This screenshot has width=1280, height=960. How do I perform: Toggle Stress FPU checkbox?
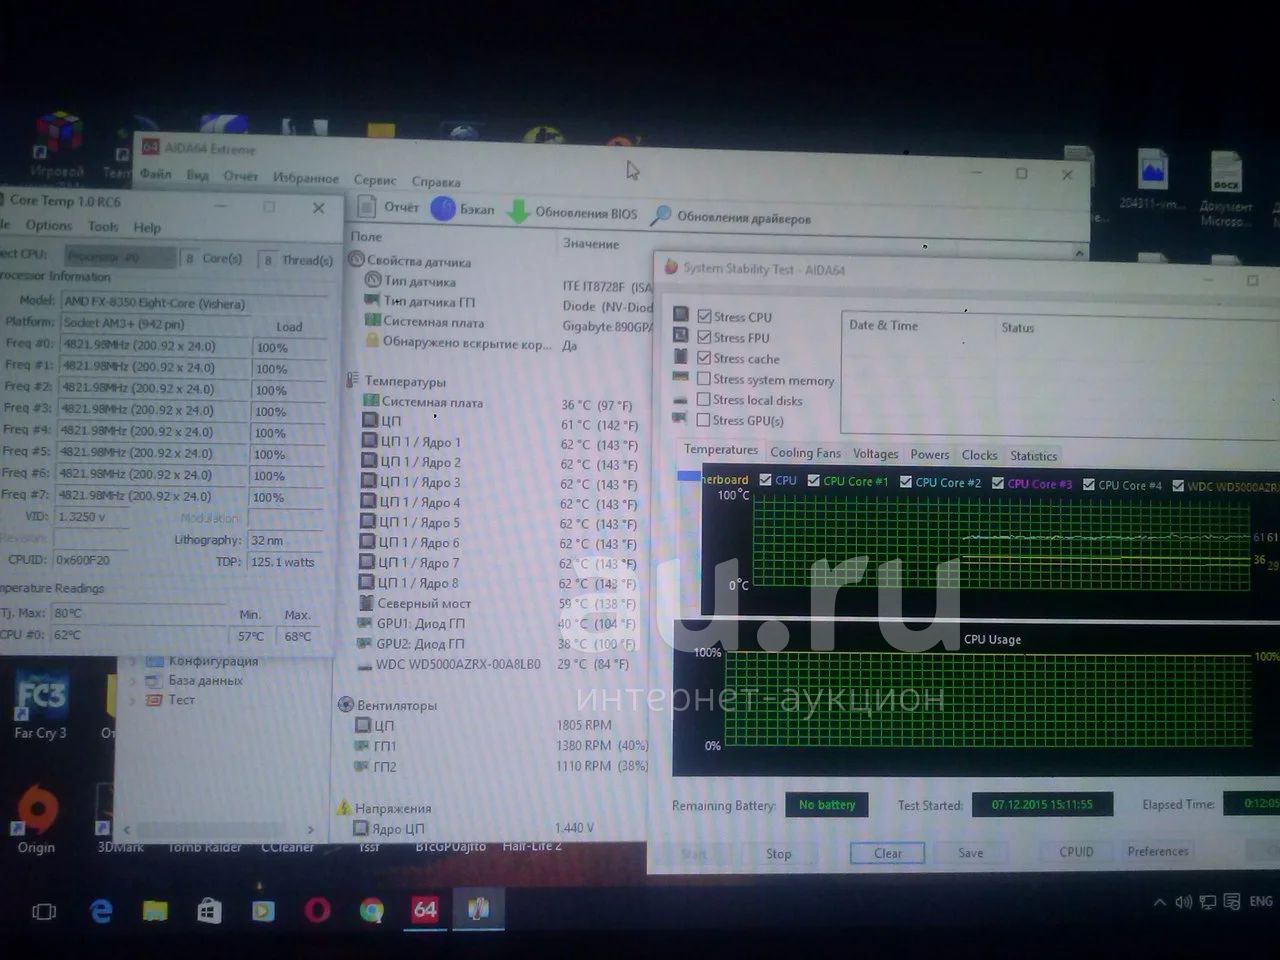[704, 337]
